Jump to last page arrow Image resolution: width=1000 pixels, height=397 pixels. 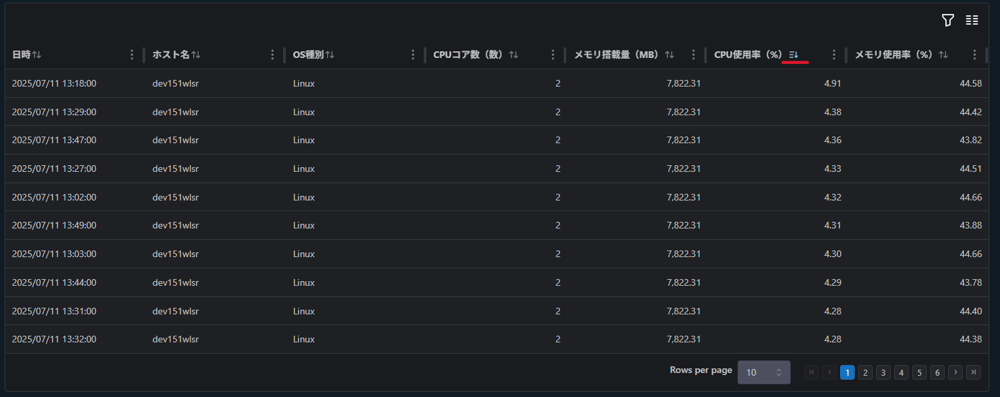click(973, 372)
